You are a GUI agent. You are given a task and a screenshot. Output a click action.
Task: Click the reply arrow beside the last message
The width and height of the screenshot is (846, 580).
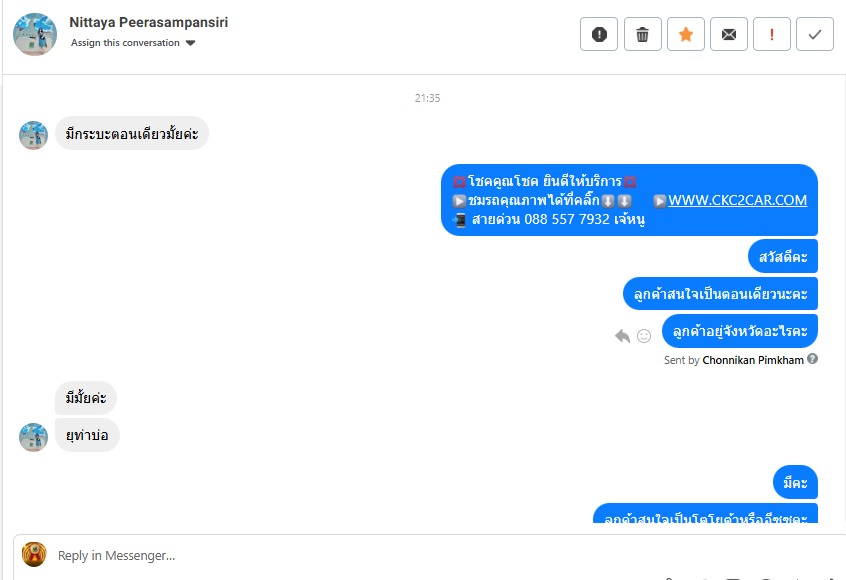[x=623, y=336]
